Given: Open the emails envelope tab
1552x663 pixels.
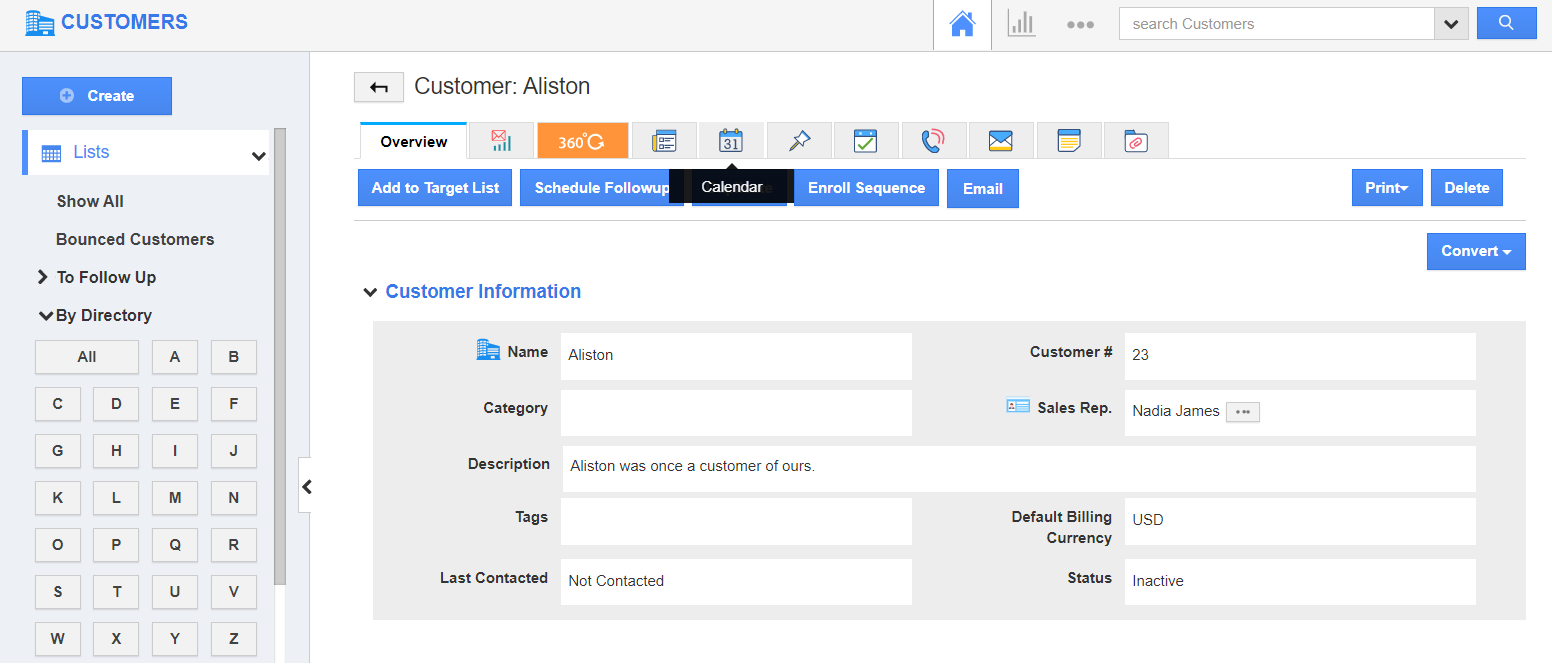Looking at the screenshot, I should 1001,141.
